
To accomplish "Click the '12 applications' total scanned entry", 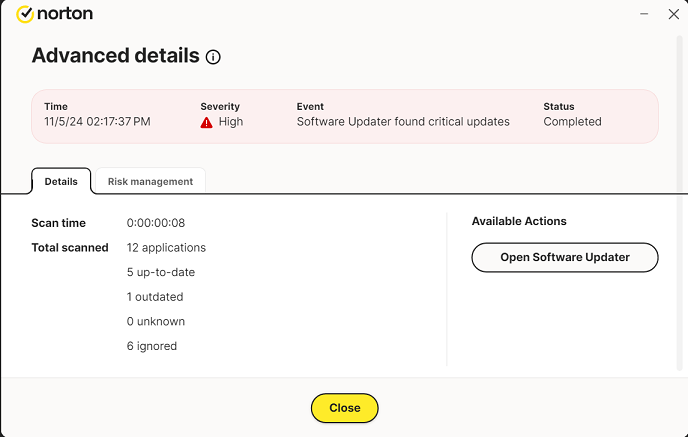I will pos(166,248).
